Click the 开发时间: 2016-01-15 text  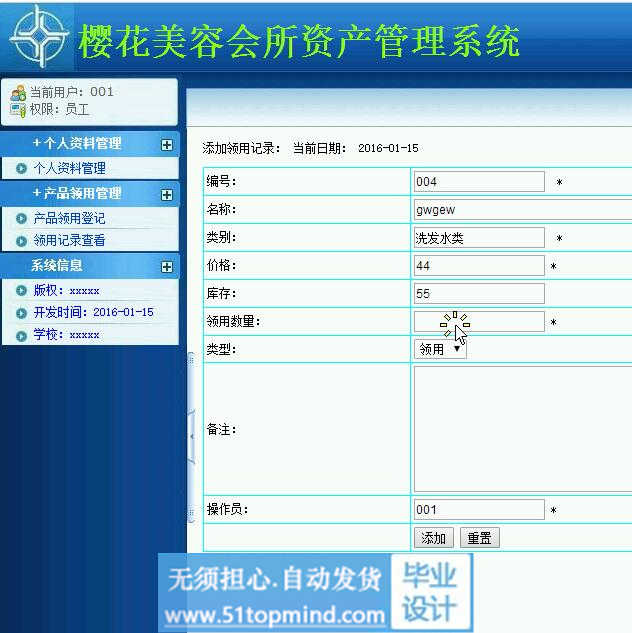click(x=94, y=312)
